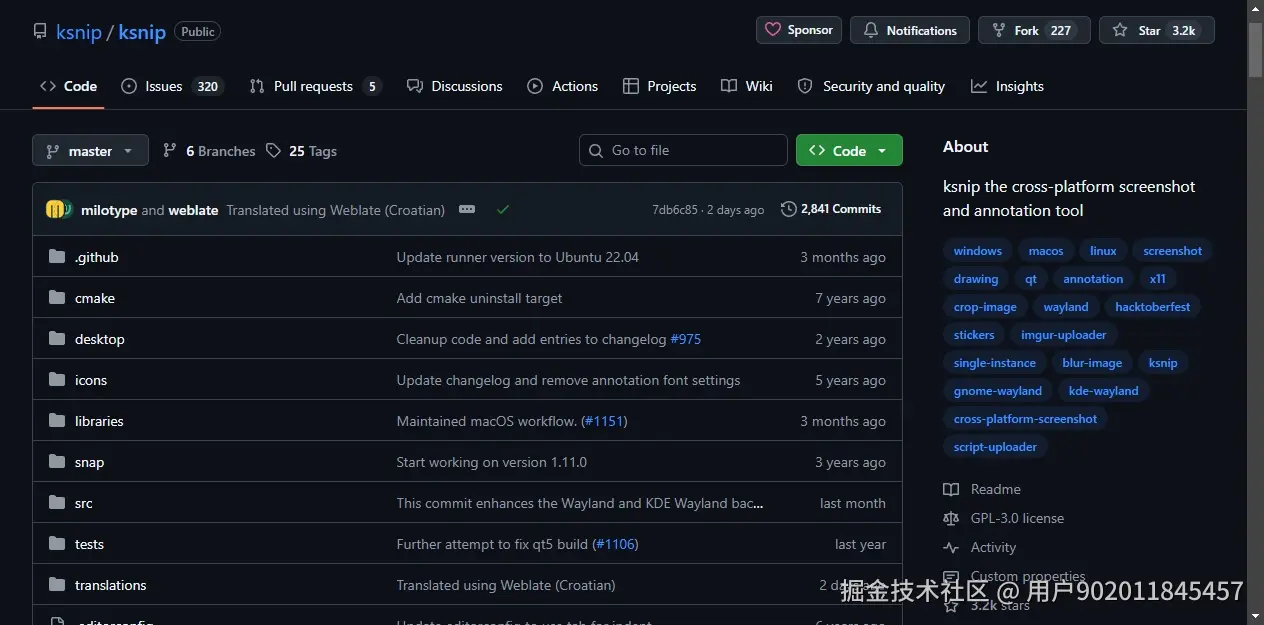The height and width of the screenshot is (625, 1264).
Task: Open the src folder
Action: tap(84, 503)
